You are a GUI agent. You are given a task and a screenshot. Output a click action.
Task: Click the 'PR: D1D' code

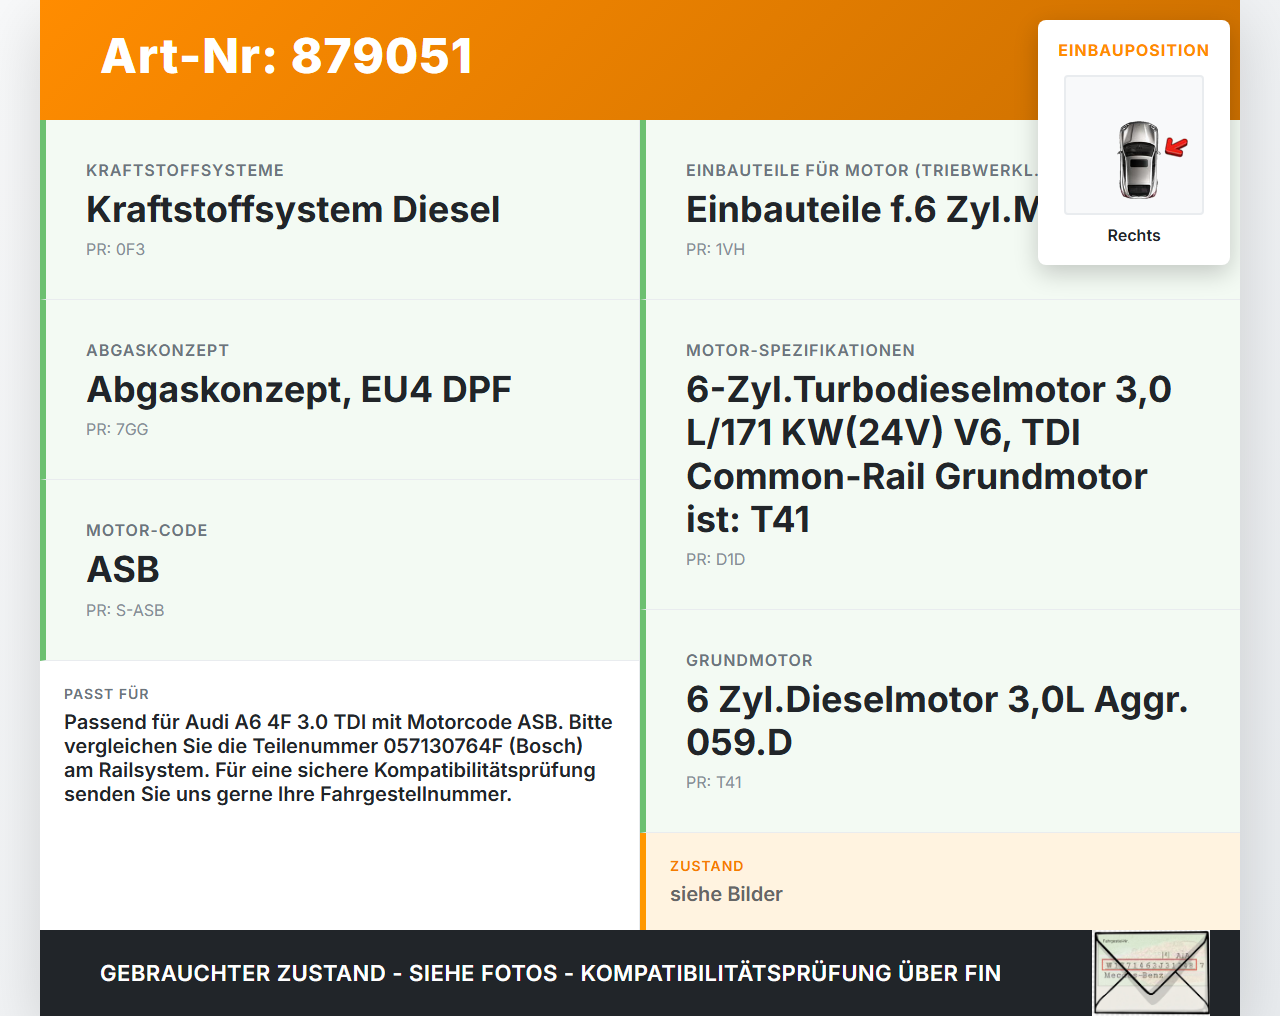click(715, 560)
